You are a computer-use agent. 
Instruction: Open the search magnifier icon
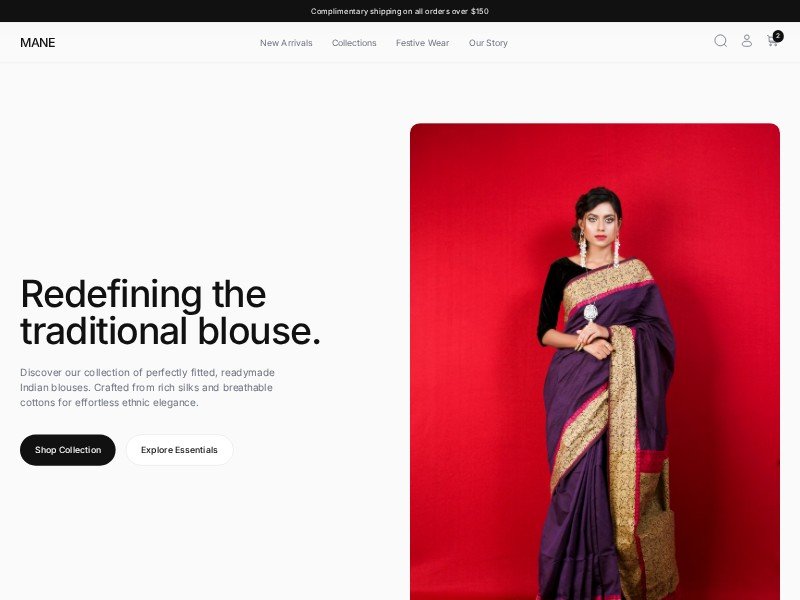pyautogui.click(x=720, y=41)
